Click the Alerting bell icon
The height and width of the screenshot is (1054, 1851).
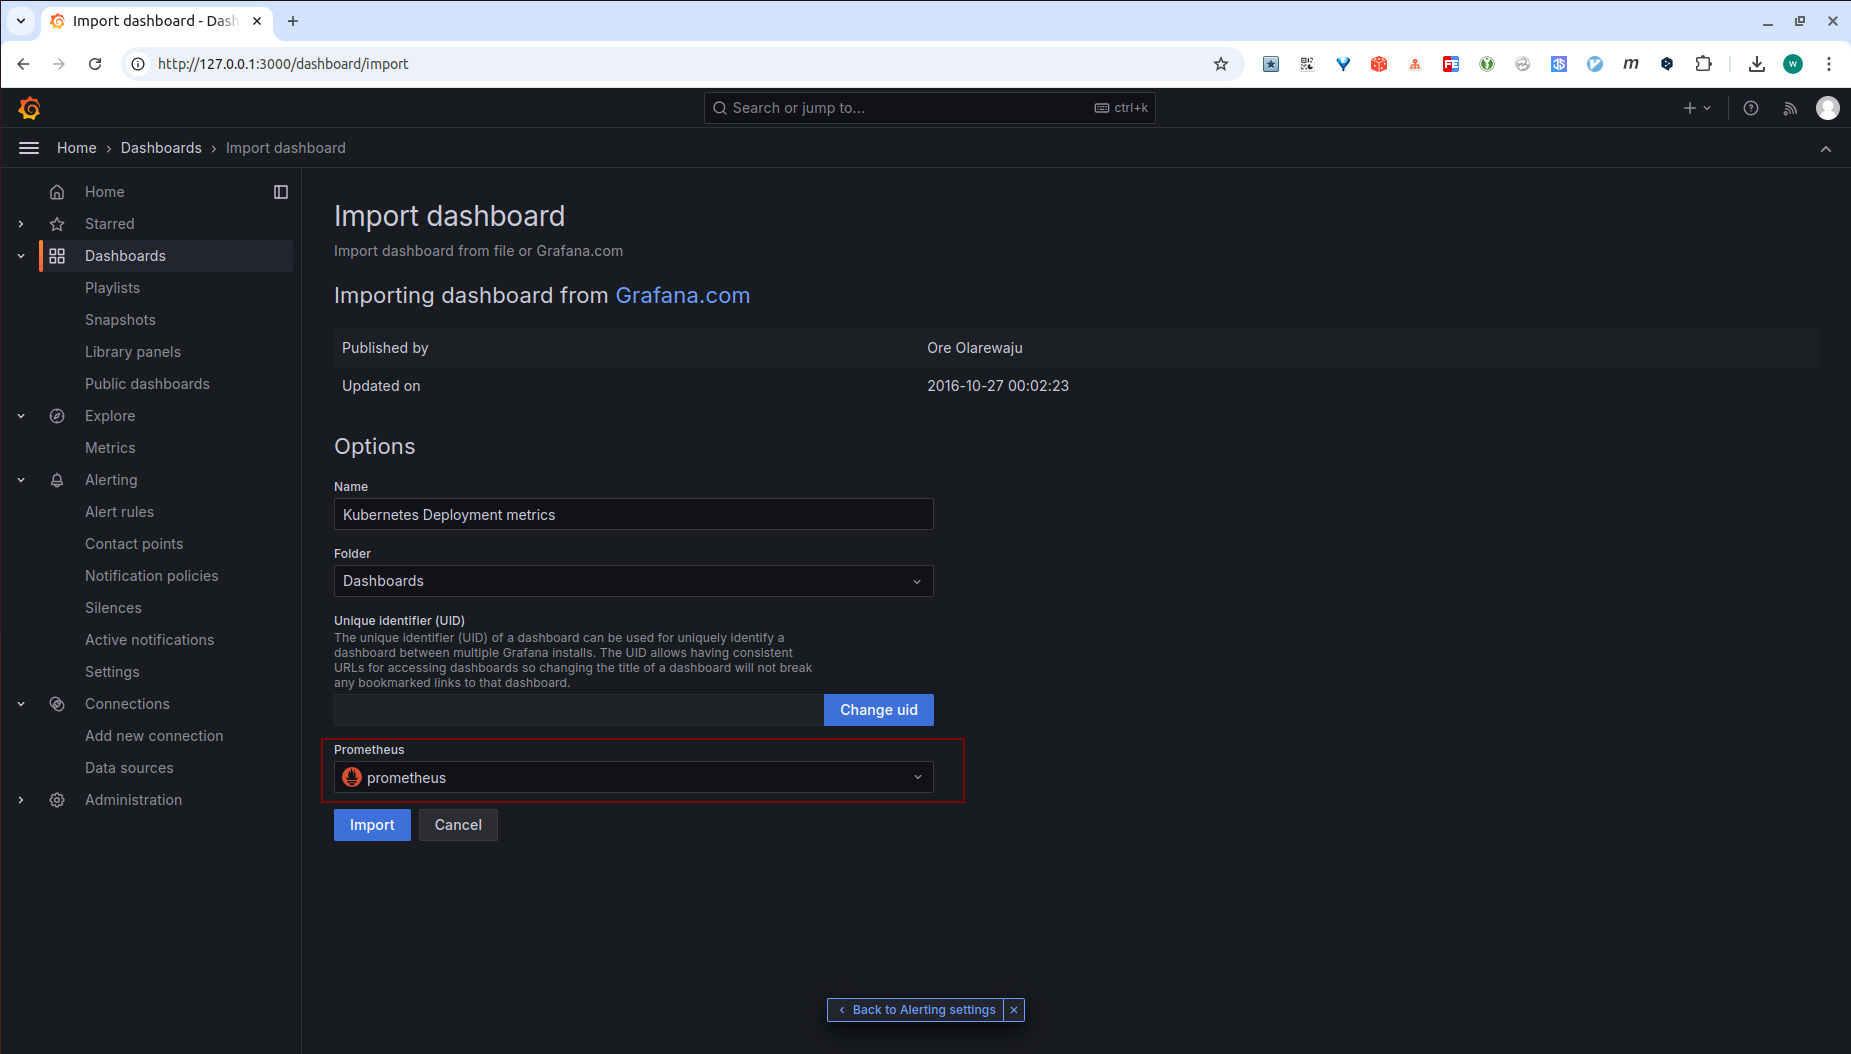click(57, 480)
